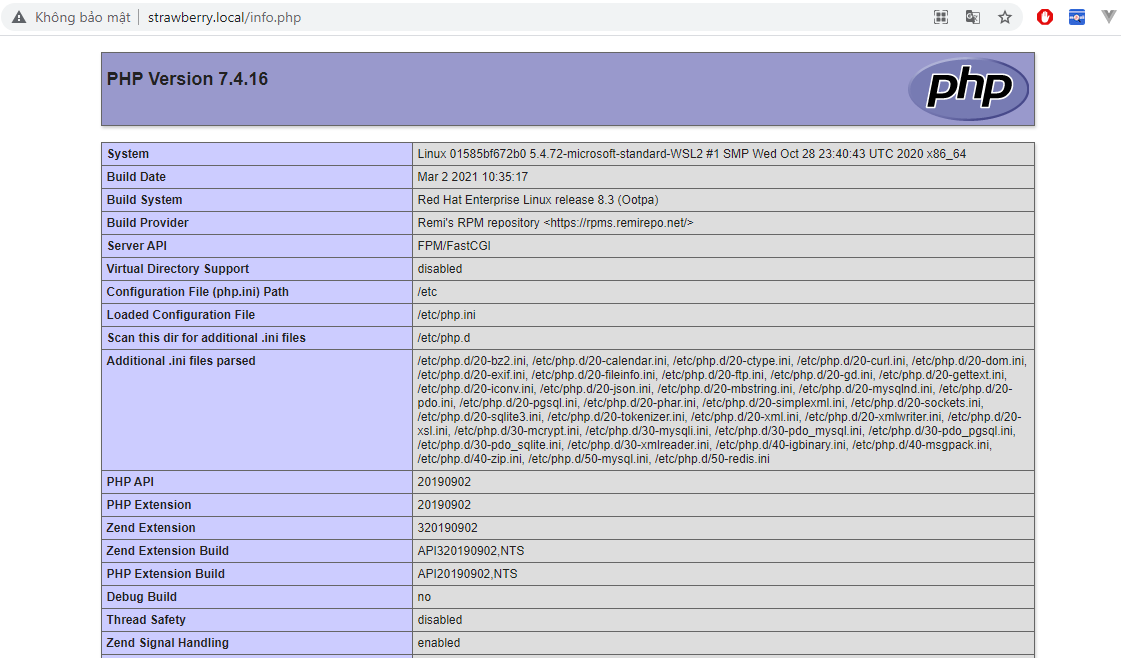
Task: Select the /etc/php.ini value
Action: [x=446, y=314]
